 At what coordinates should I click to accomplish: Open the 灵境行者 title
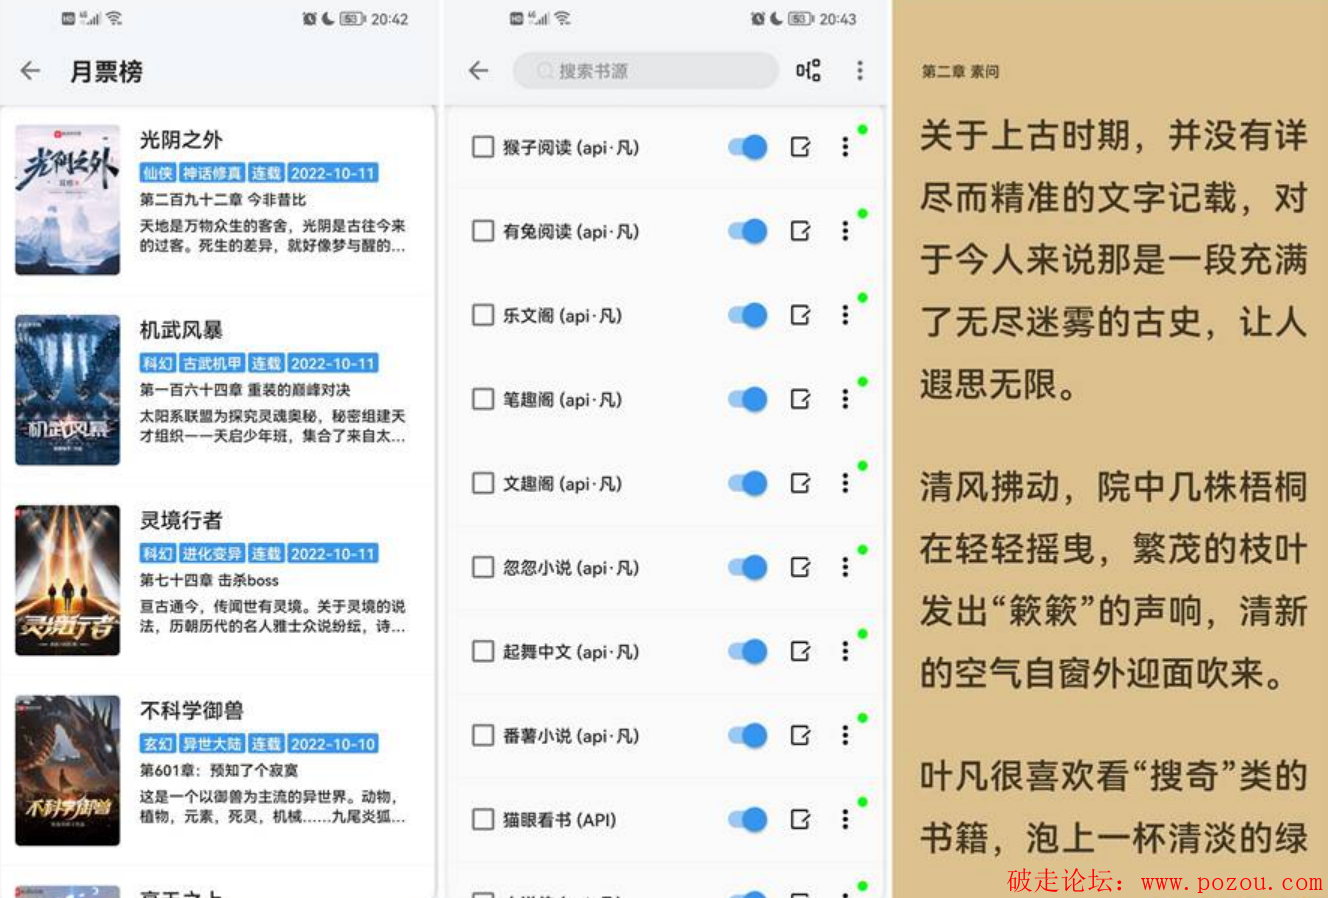click(181, 519)
